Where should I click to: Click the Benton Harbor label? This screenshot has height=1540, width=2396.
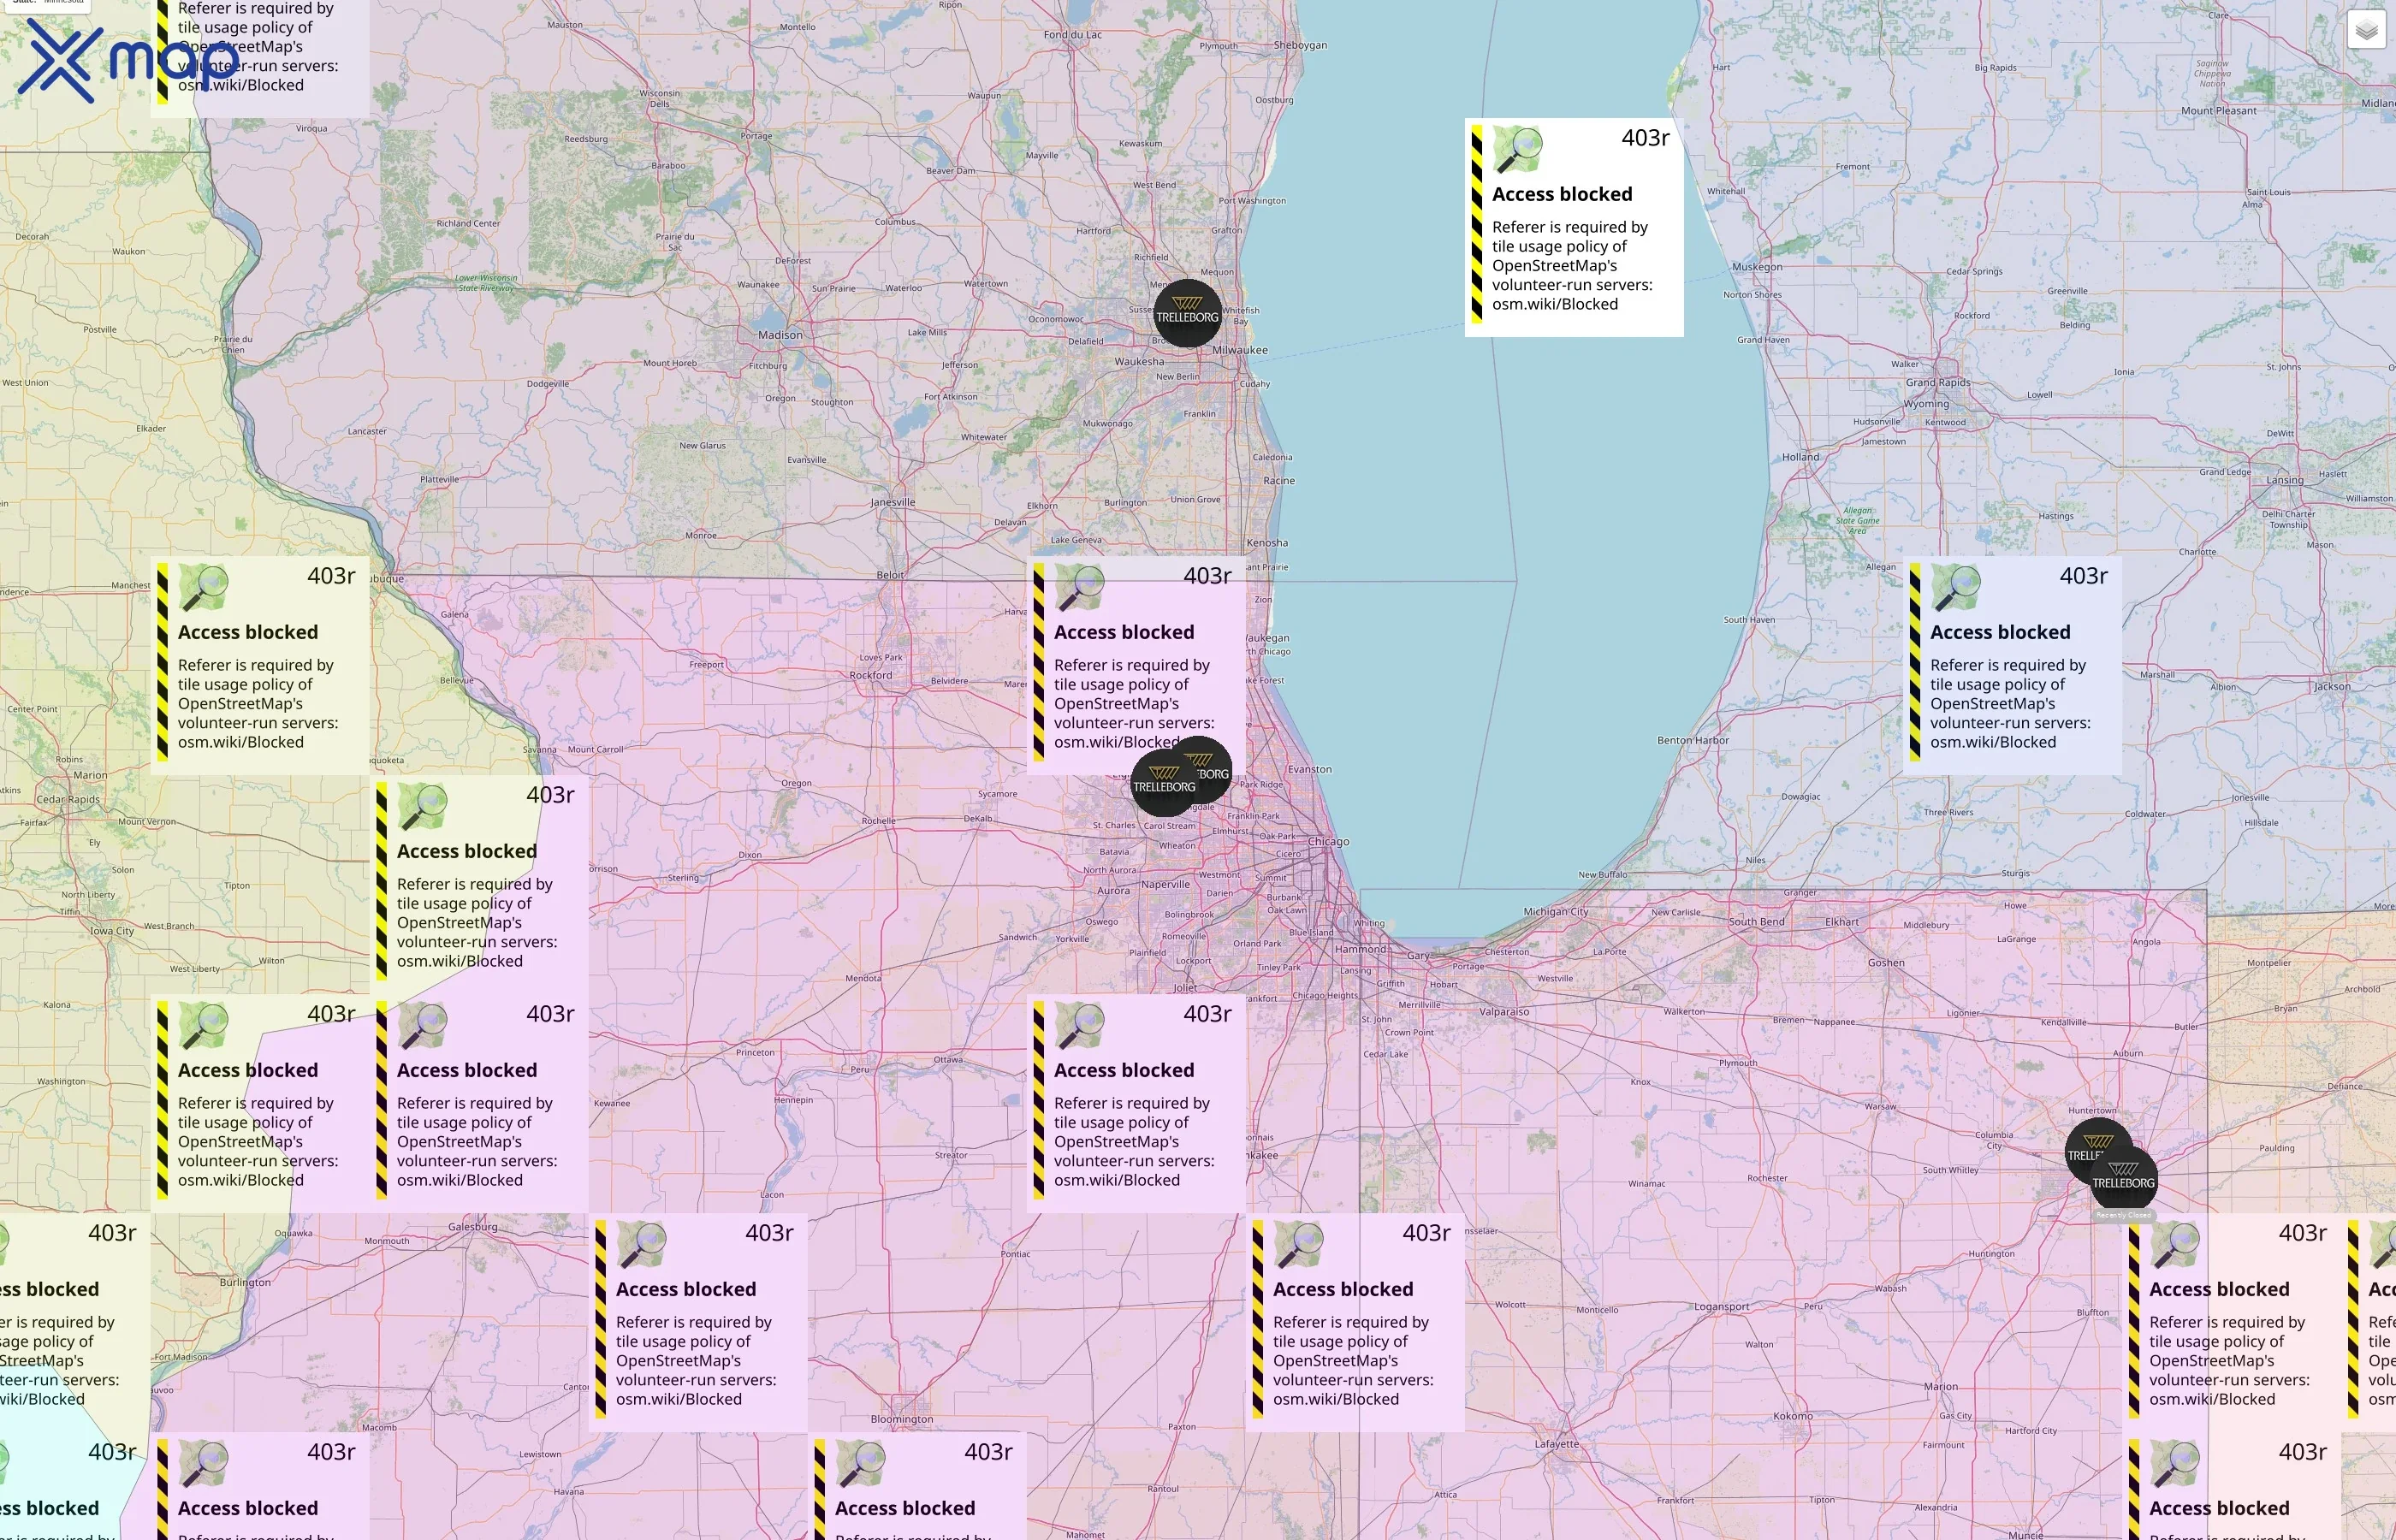[1693, 741]
